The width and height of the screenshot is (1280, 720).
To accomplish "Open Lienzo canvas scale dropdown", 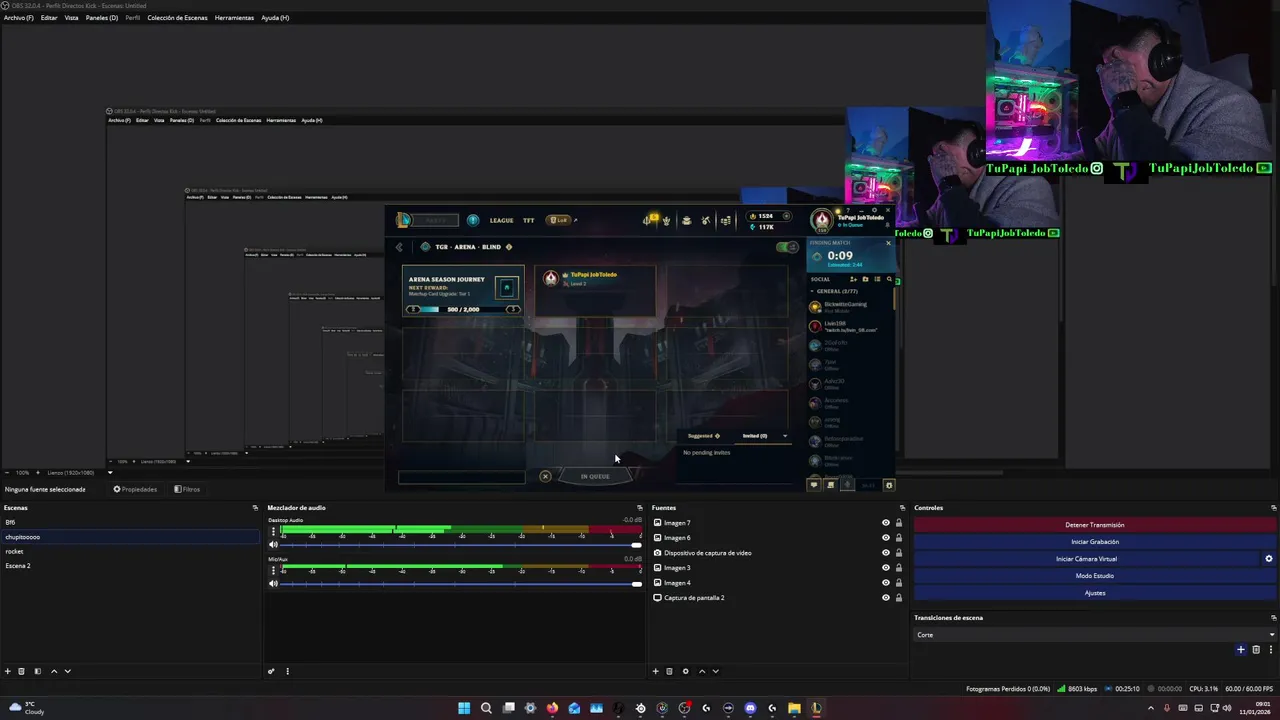I will (x=78, y=473).
